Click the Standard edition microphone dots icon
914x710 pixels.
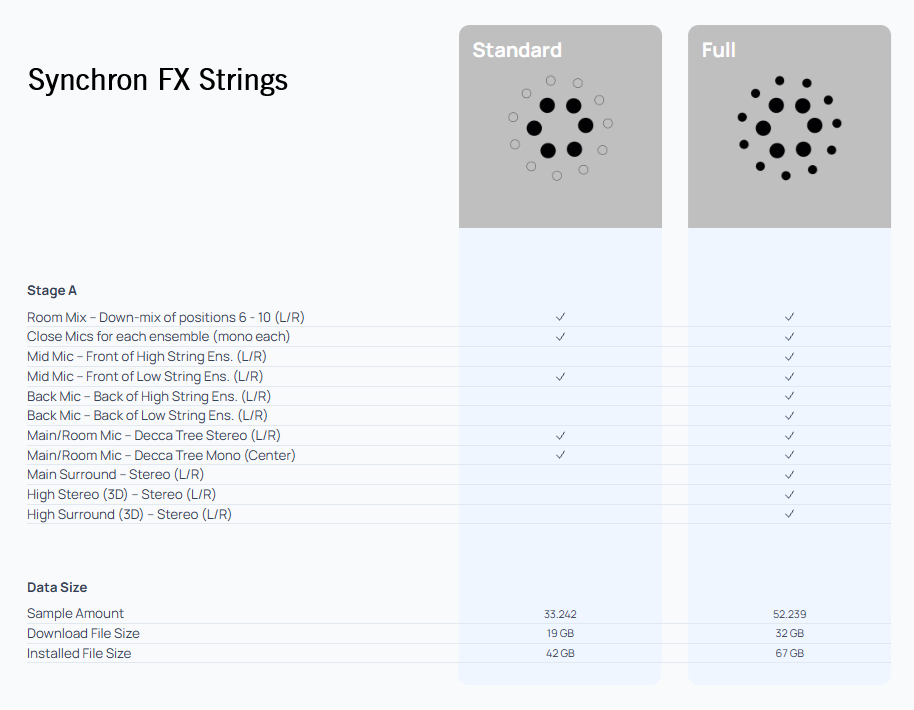coord(560,127)
